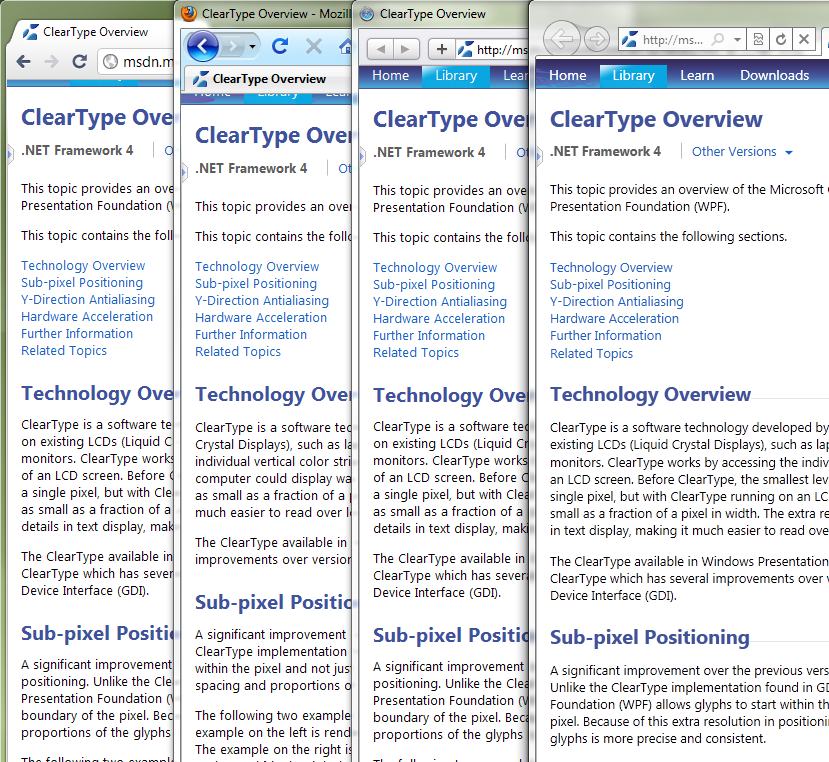
Task: Click Chrome's reload page icon
Action: click(80, 62)
